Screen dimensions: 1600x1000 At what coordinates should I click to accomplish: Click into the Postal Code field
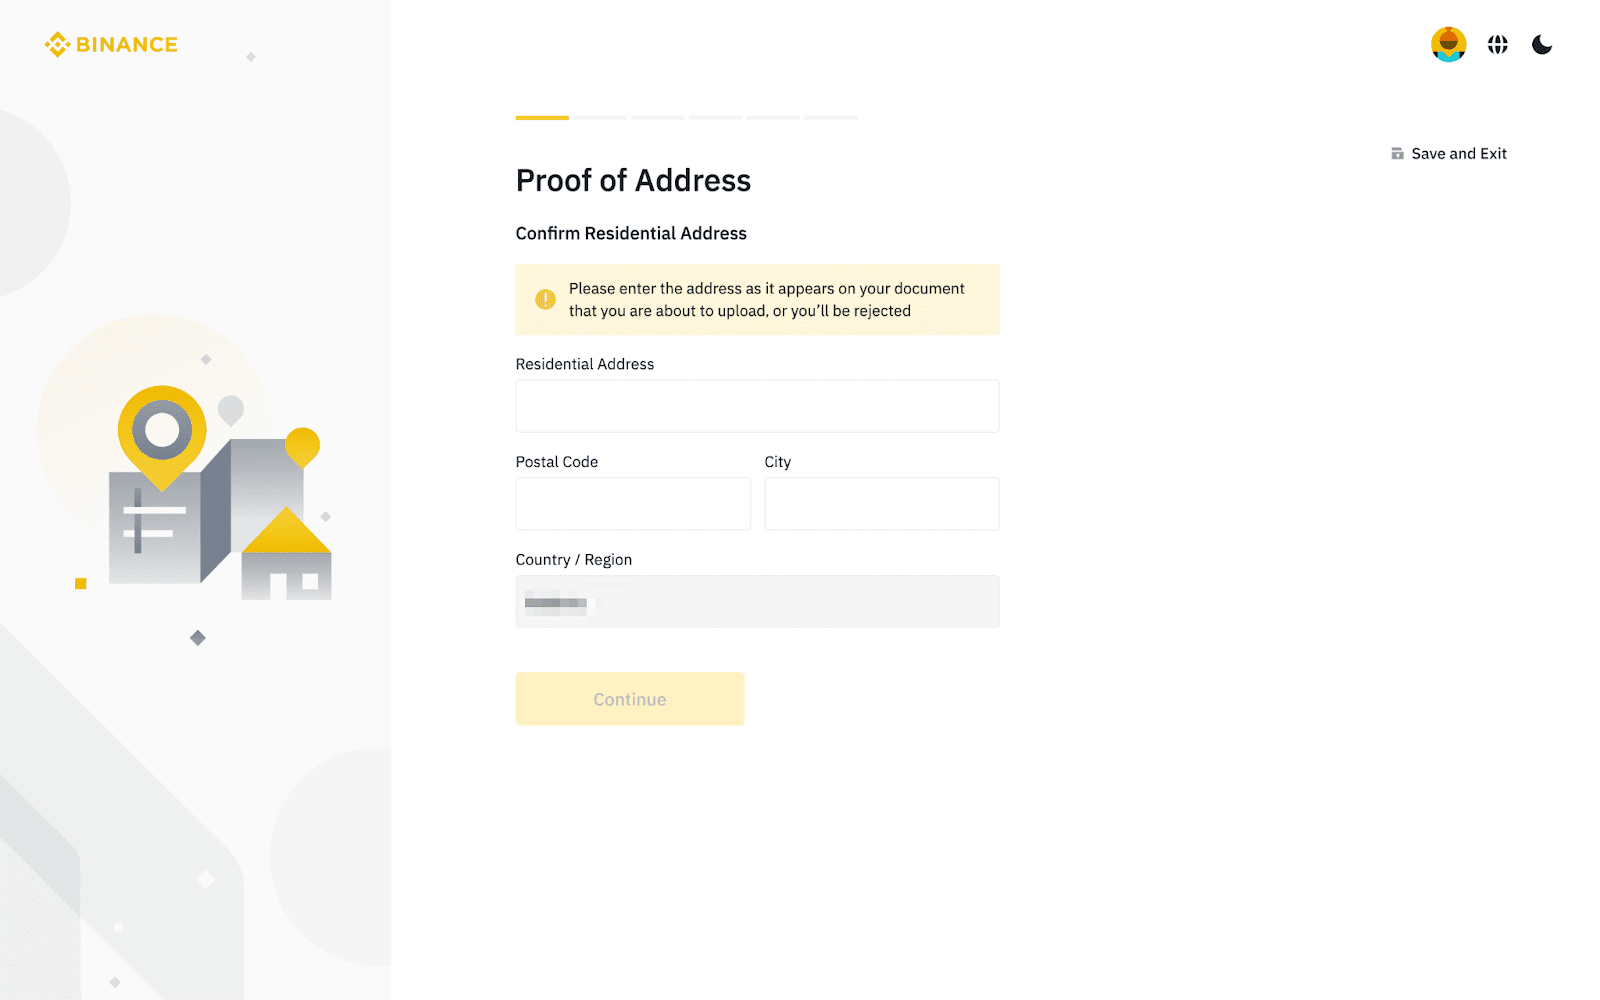(633, 504)
